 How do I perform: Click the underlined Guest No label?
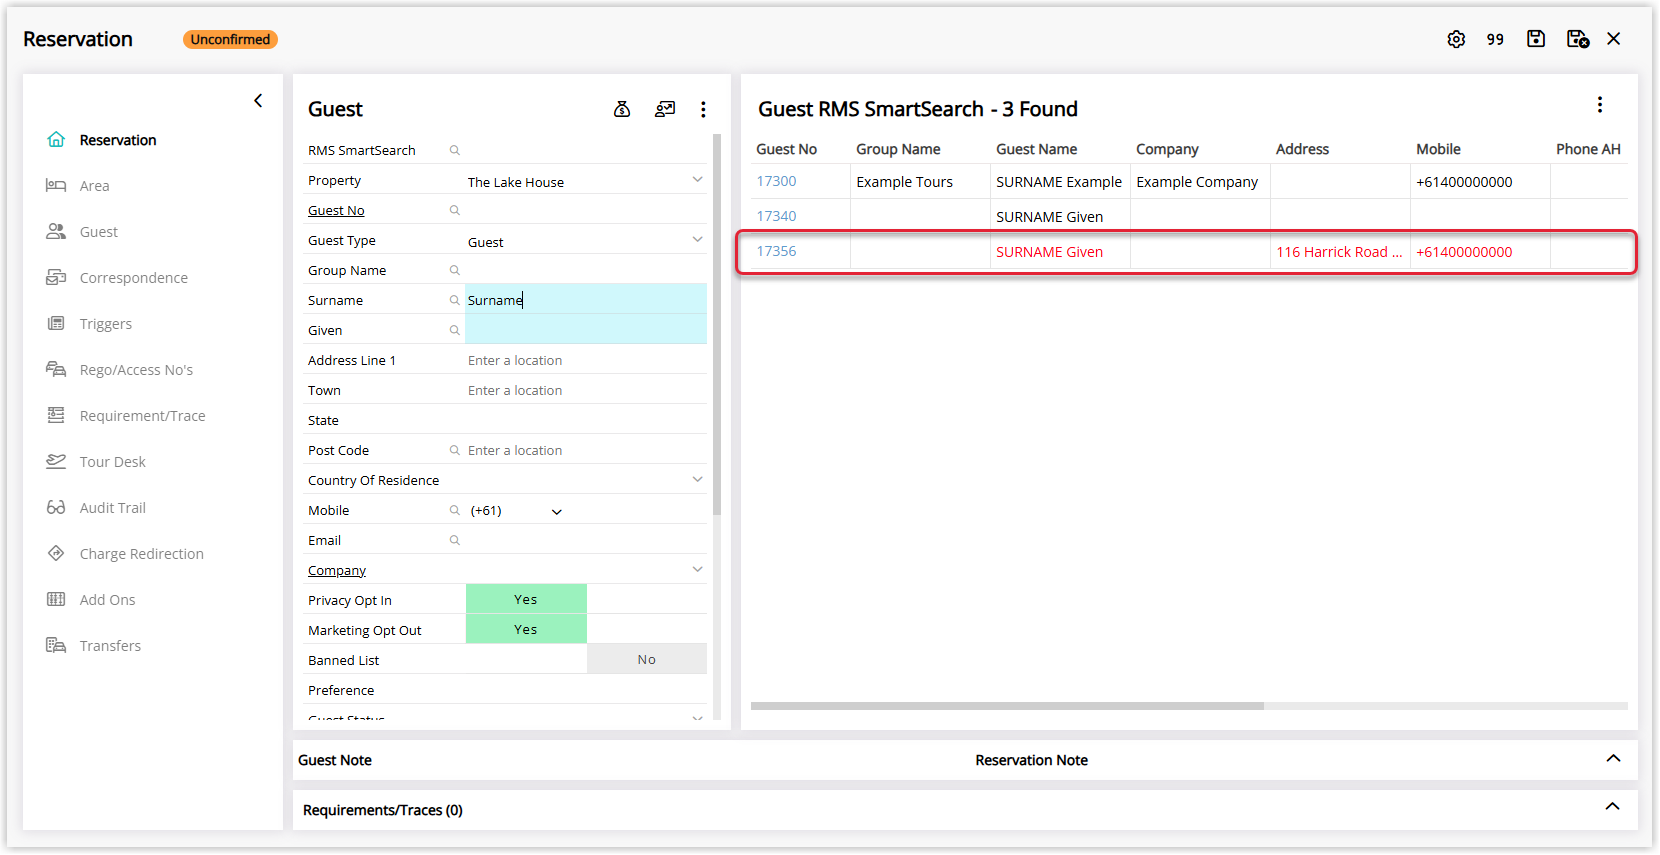coord(336,210)
